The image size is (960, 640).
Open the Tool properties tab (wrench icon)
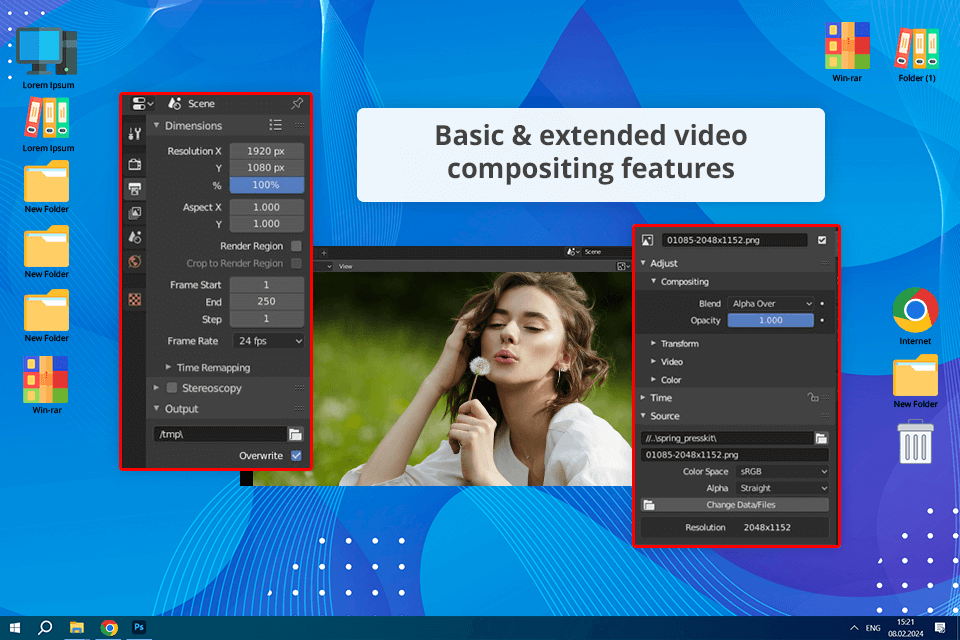135,134
